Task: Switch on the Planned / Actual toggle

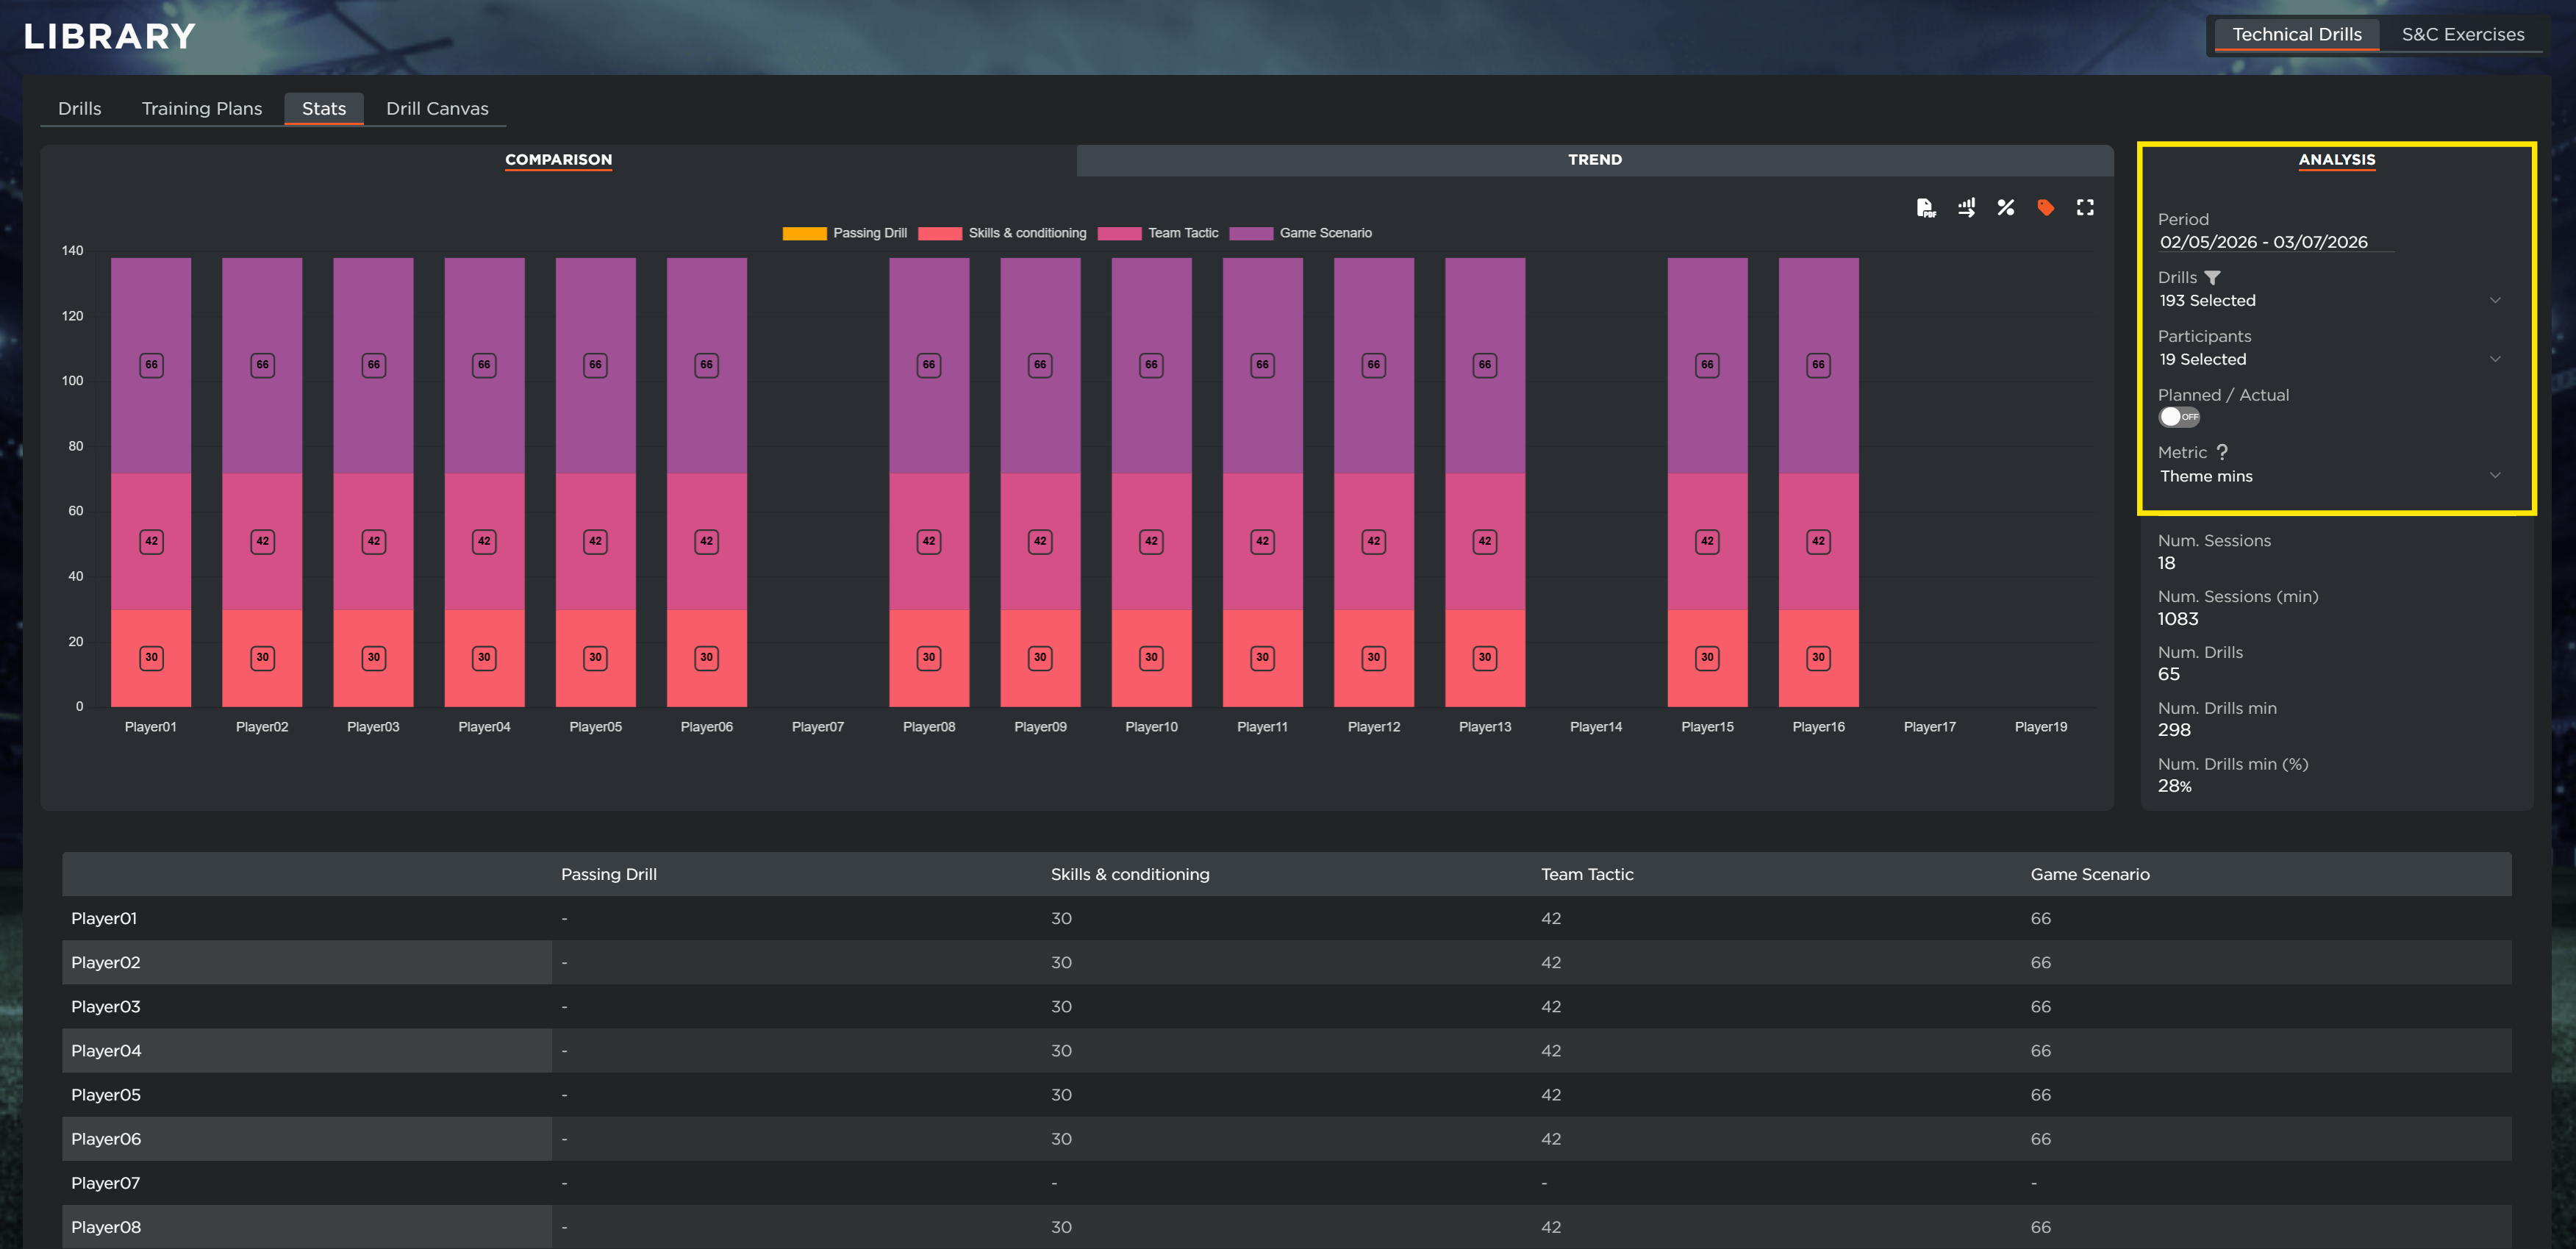Action: pos(2178,417)
